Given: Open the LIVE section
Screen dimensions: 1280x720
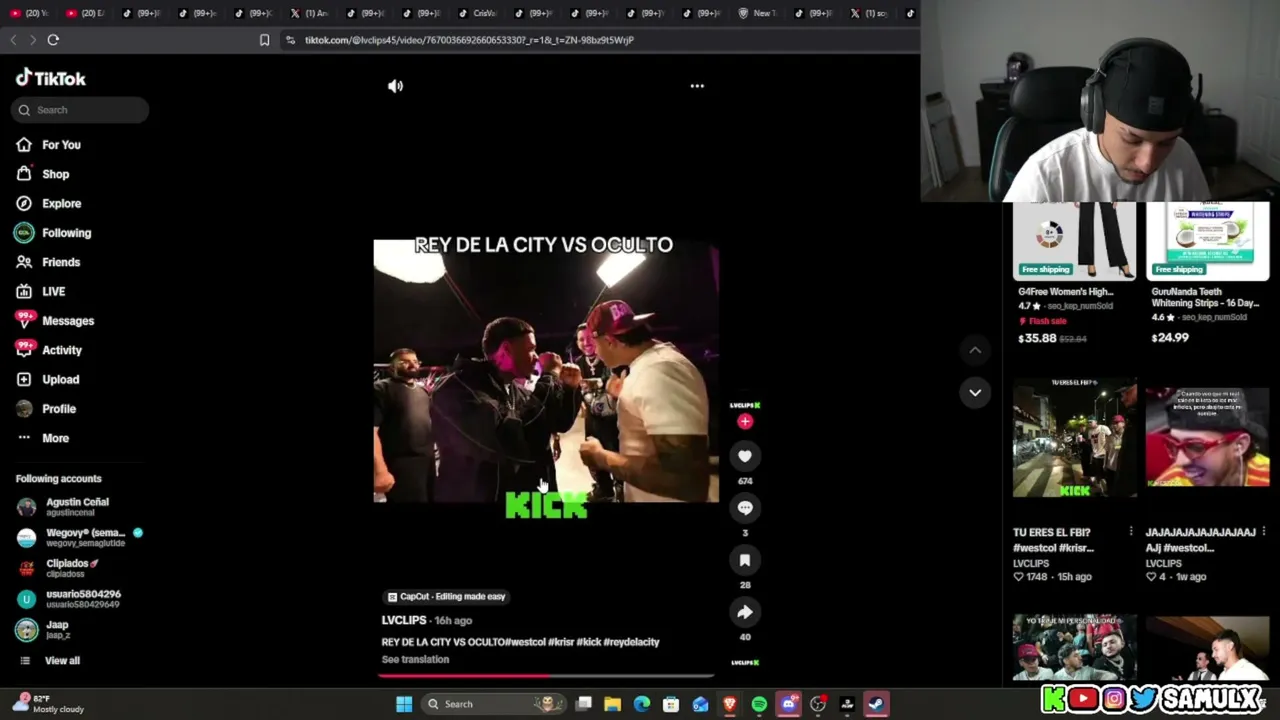Looking at the screenshot, I should pos(40,291).
